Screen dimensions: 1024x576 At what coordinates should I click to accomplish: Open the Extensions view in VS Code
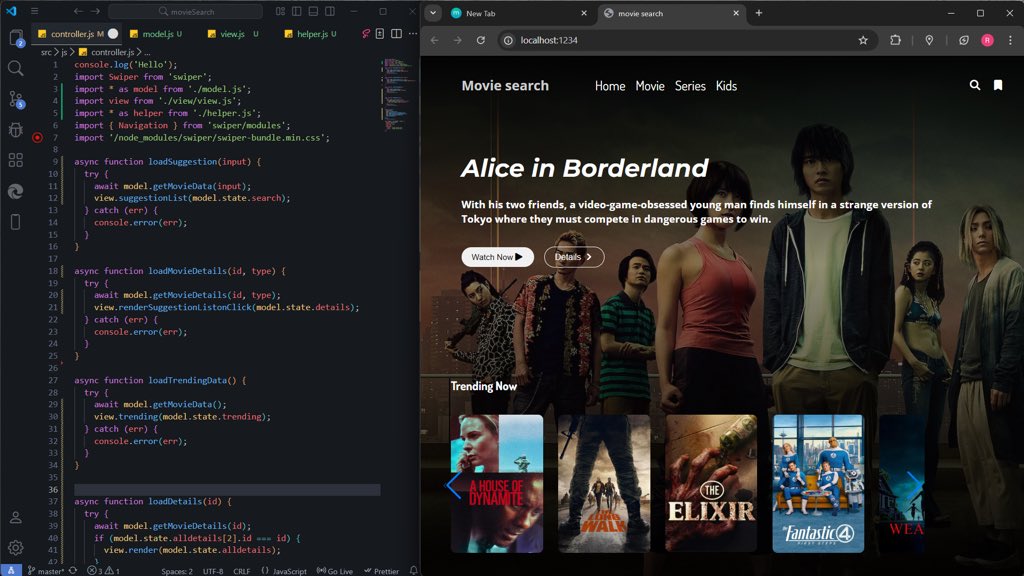pos(16,160)
